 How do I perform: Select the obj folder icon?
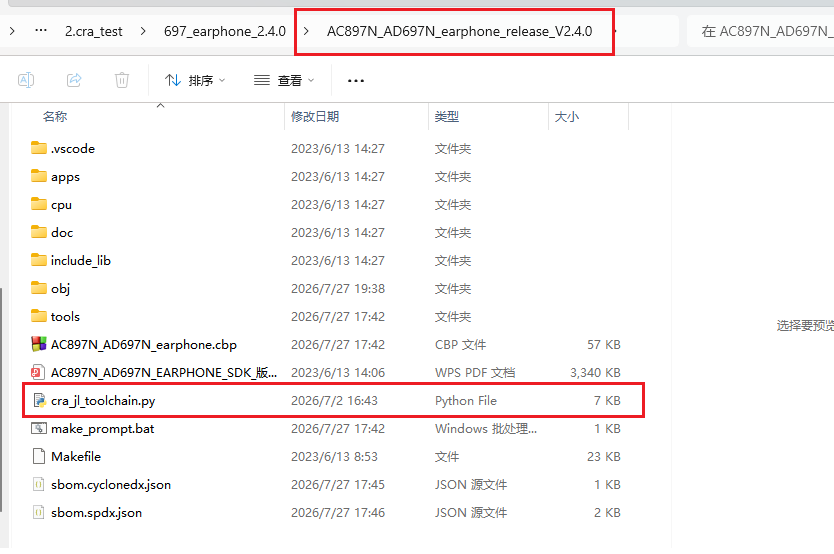[39, 288]
